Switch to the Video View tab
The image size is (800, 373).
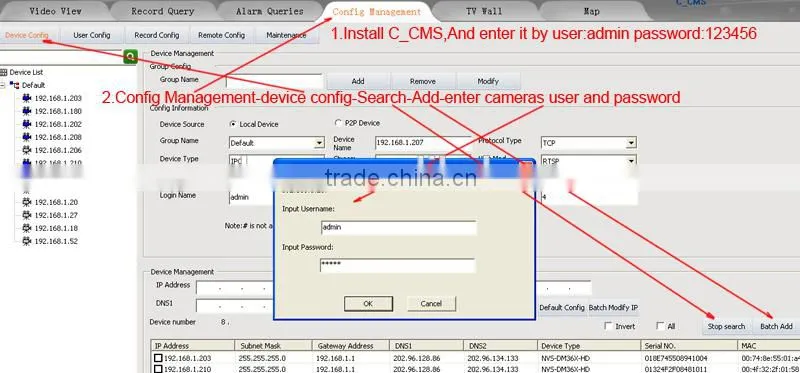(x=55, y=11)
